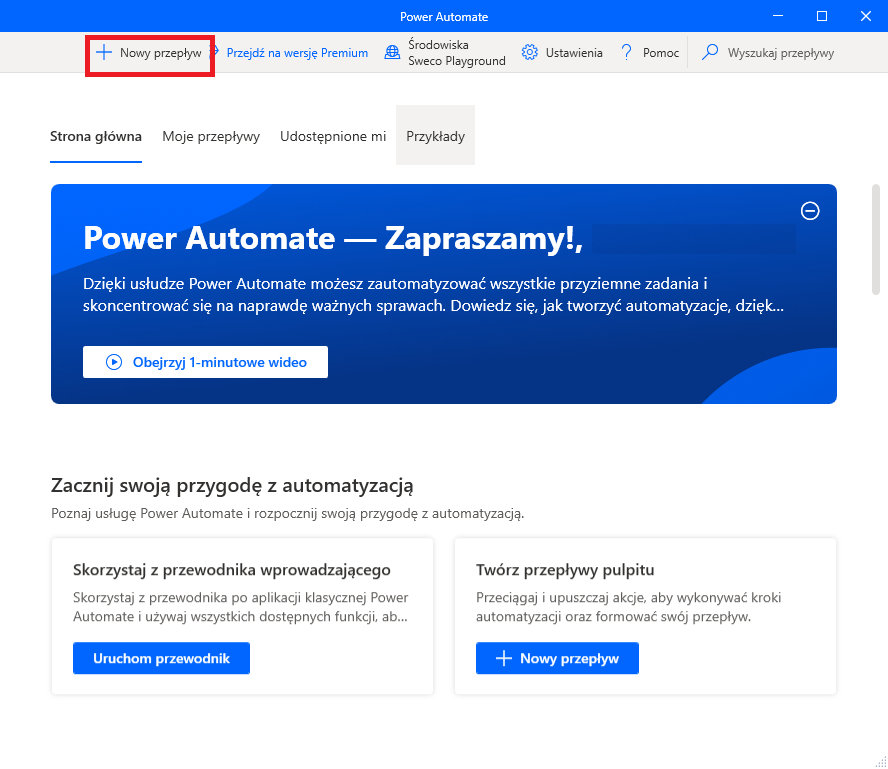Image resolution: width=888 pixels, height=769 pixels.
Task: Switch to the Moje przepływy tab
Action: pyautogui.click(x=211, y=136)
